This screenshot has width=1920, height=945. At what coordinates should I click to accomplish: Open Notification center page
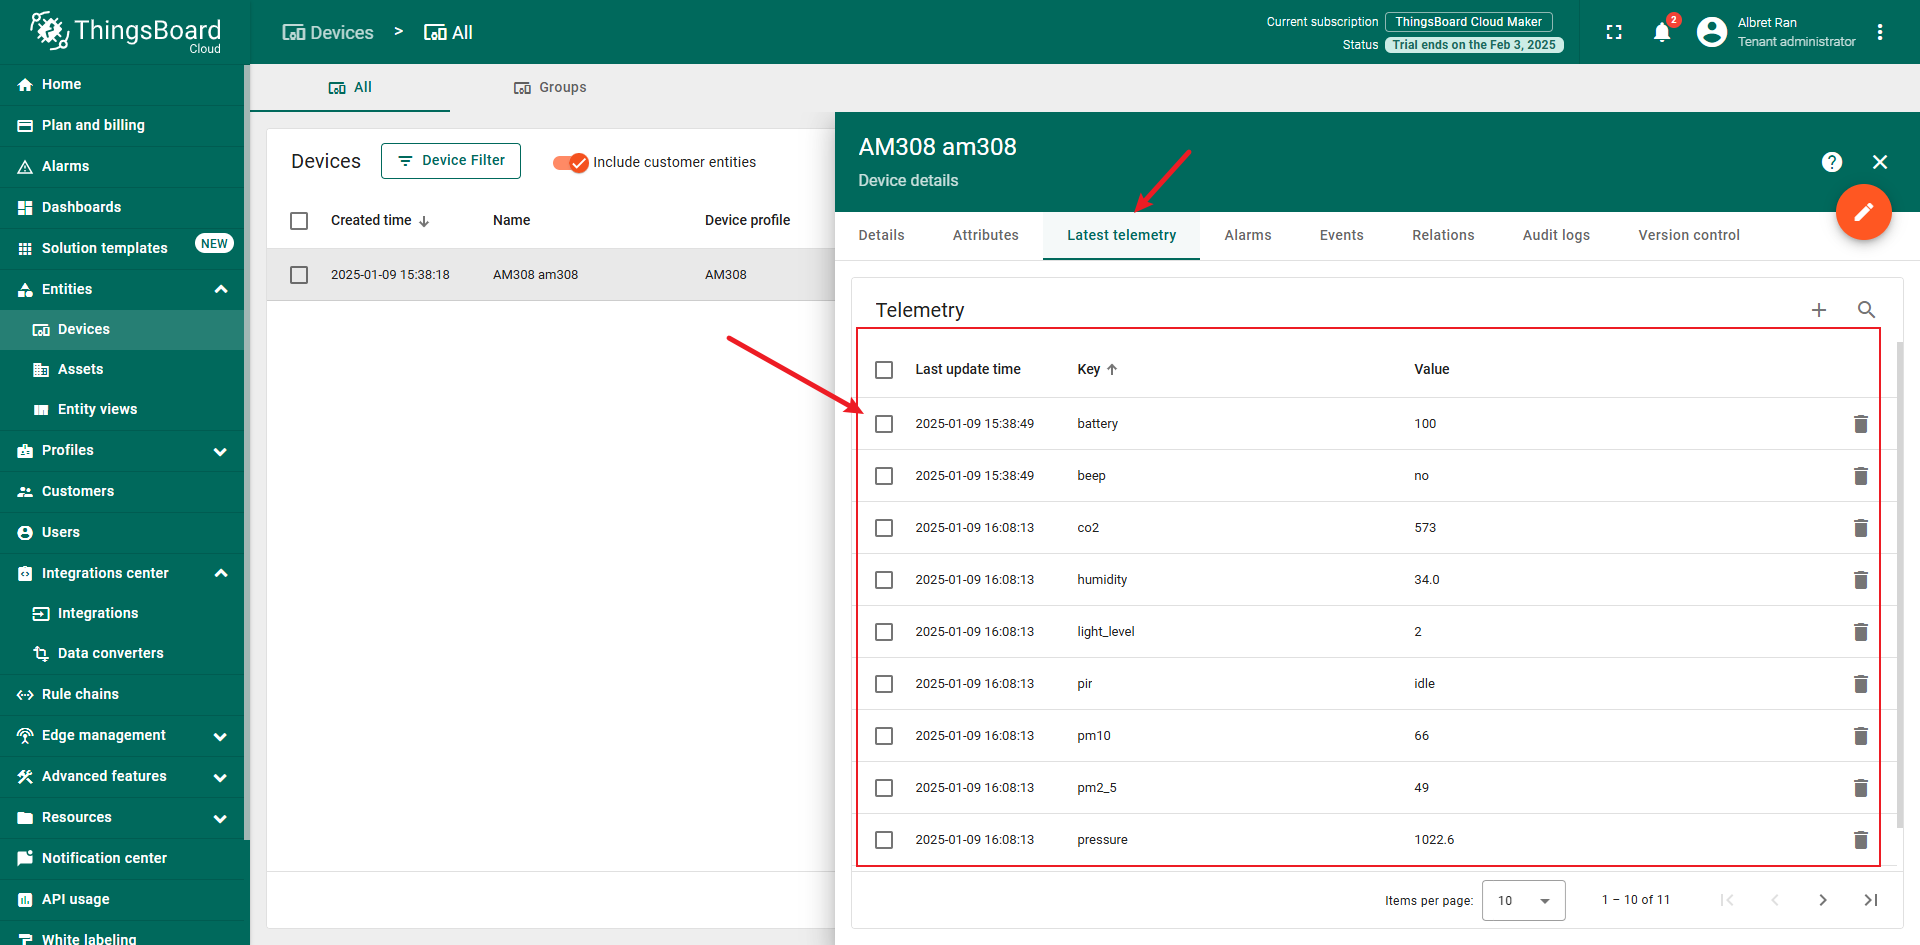coord(122,859)
